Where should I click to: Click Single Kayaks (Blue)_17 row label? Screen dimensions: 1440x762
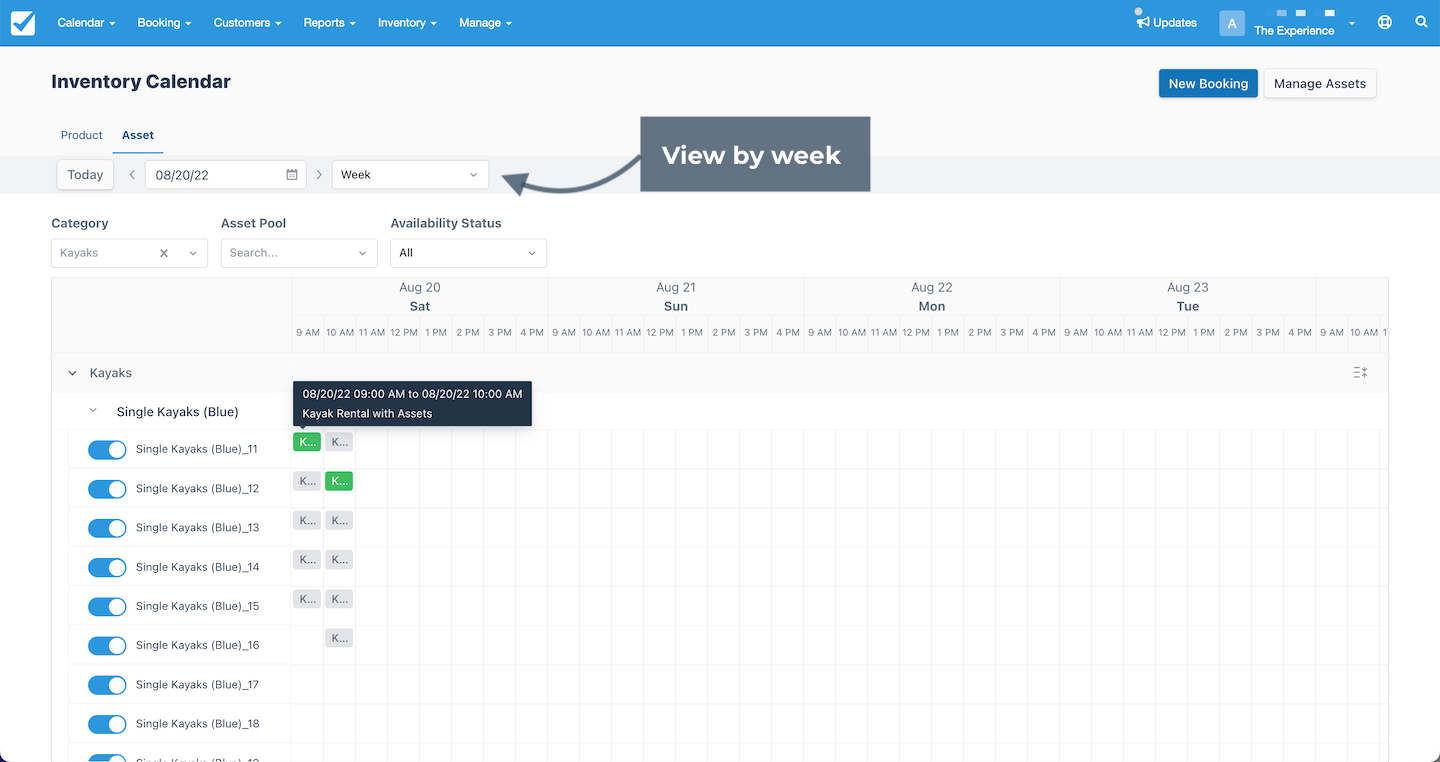pos(197,685)
